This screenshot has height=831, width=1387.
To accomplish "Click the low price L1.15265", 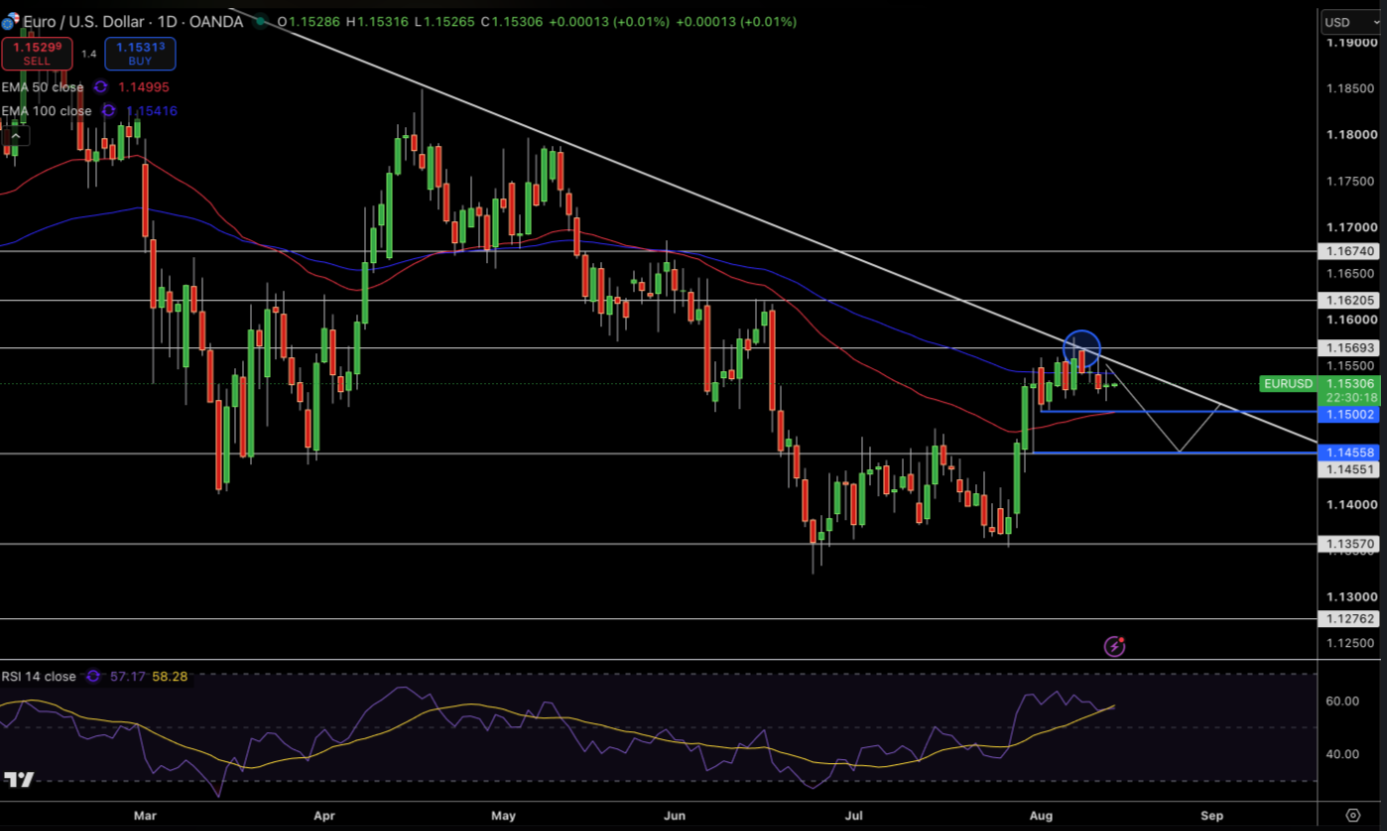I will tap(444, 21).
